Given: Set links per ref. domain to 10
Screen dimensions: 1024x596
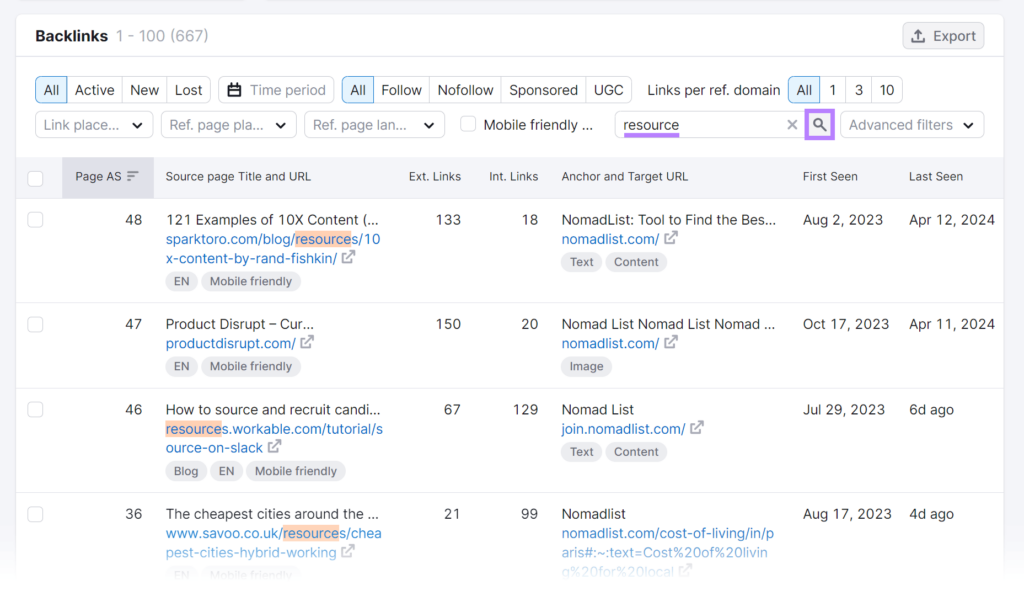Looking at the screenshot, I should (887, 90).
